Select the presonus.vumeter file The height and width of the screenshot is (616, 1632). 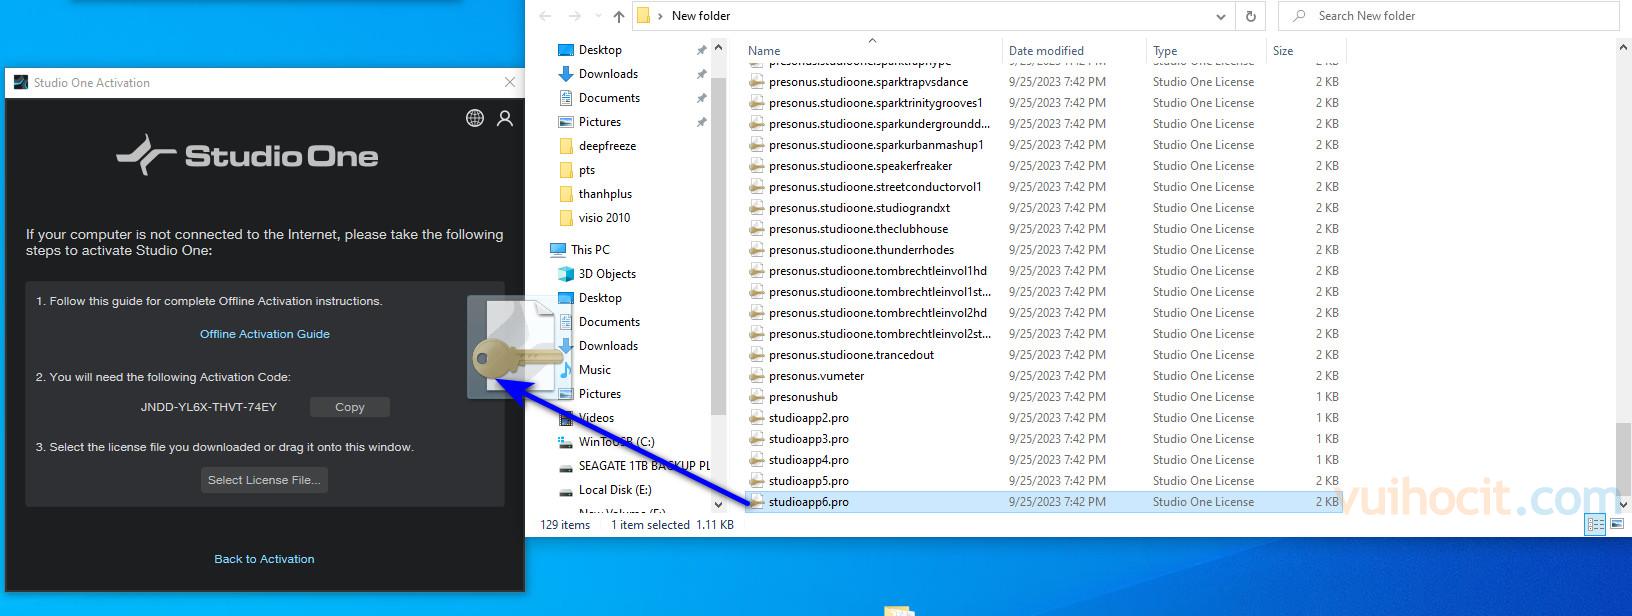click(x=816, y=376)
